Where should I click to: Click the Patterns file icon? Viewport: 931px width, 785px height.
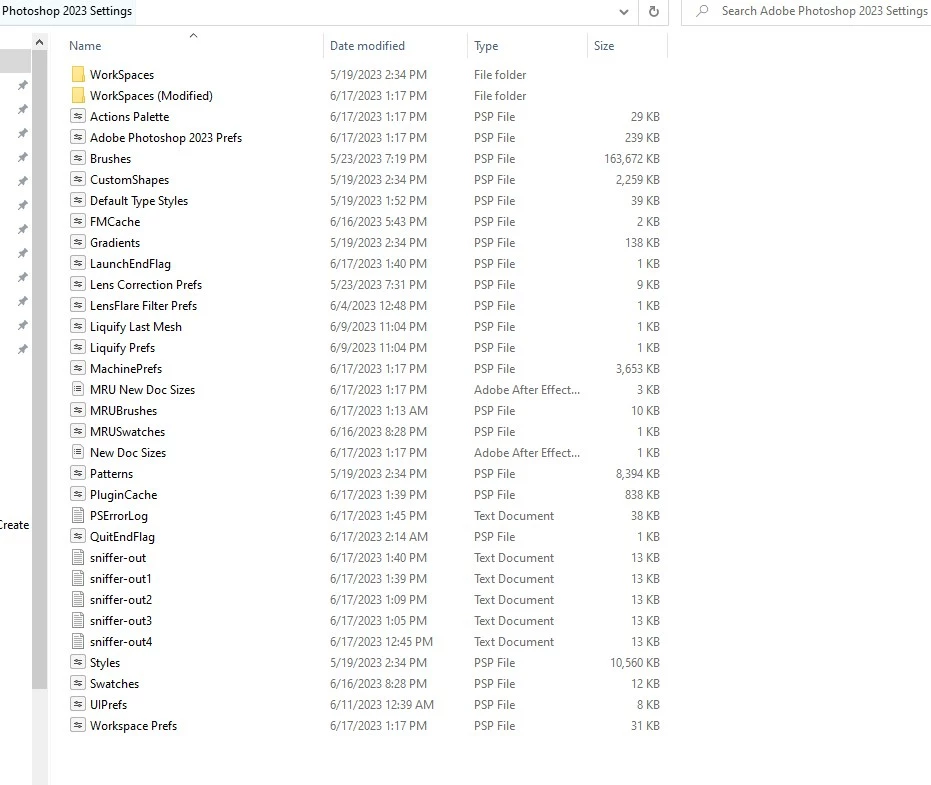[78, 473]
